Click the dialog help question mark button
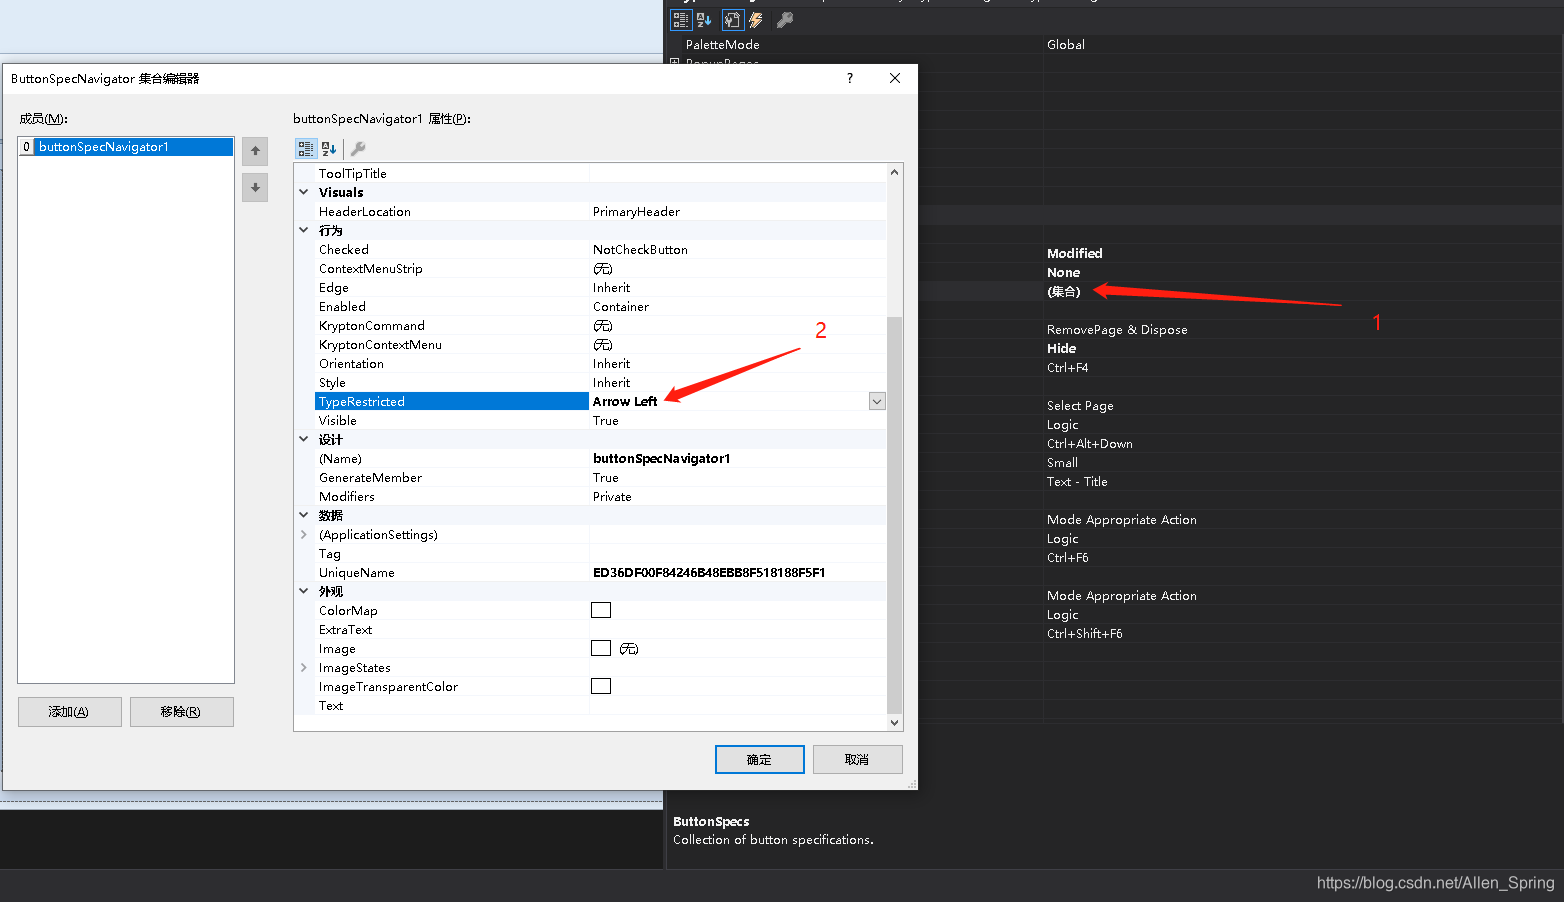The height and width of the screenshot is (902, 1564). [850, 78]
